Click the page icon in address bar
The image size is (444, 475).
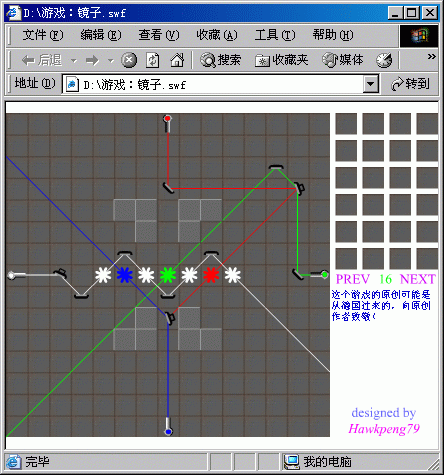tap(72, 85)
